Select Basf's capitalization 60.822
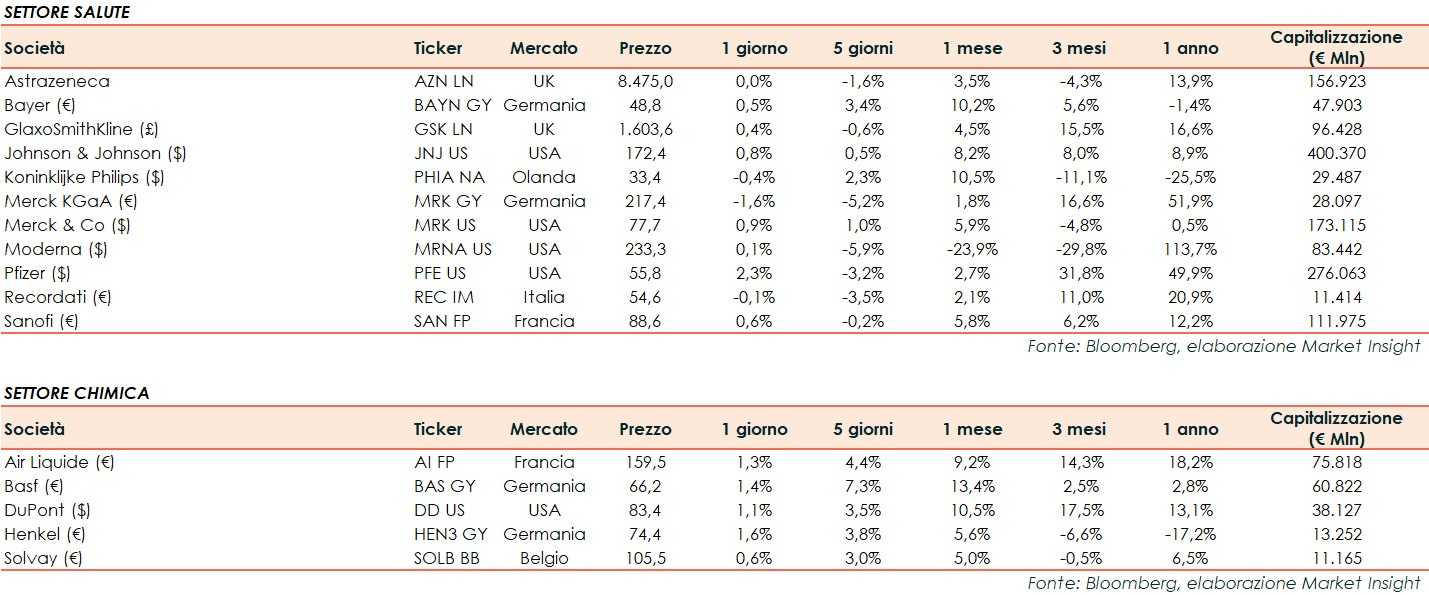Image resolution: width=1429 pixels, height=595 pixels. (x=1336, y=486)
